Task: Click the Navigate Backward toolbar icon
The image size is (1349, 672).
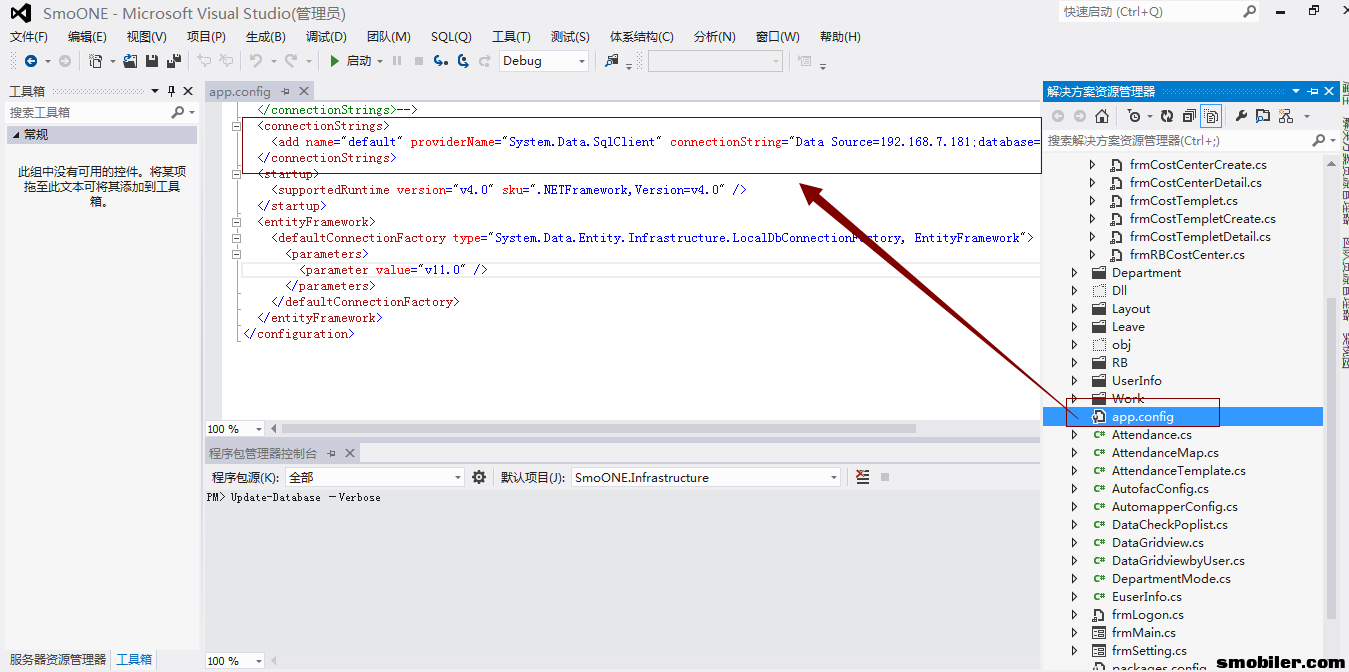Action: 31,61
